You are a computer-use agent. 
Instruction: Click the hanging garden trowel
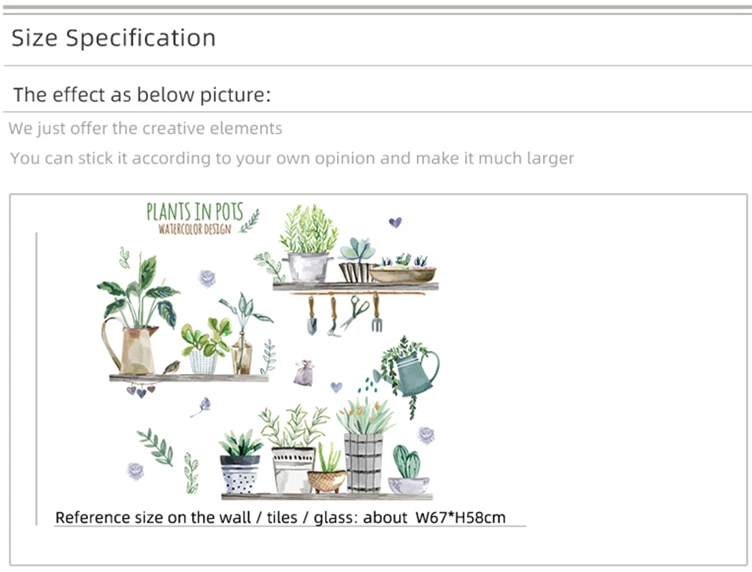312,315
